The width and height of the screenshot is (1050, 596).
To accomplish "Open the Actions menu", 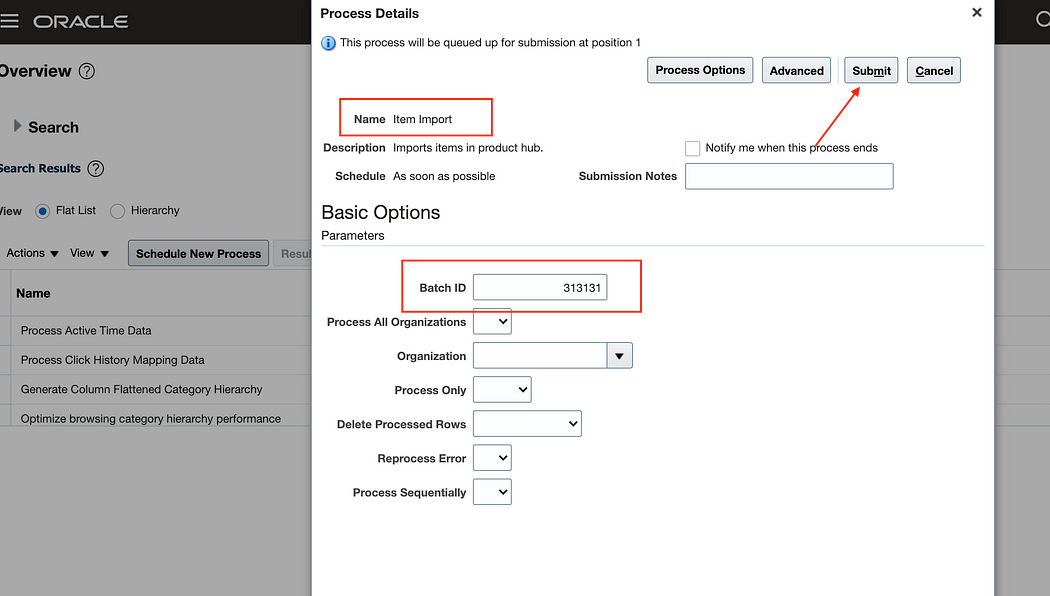I will click(32, 253).
